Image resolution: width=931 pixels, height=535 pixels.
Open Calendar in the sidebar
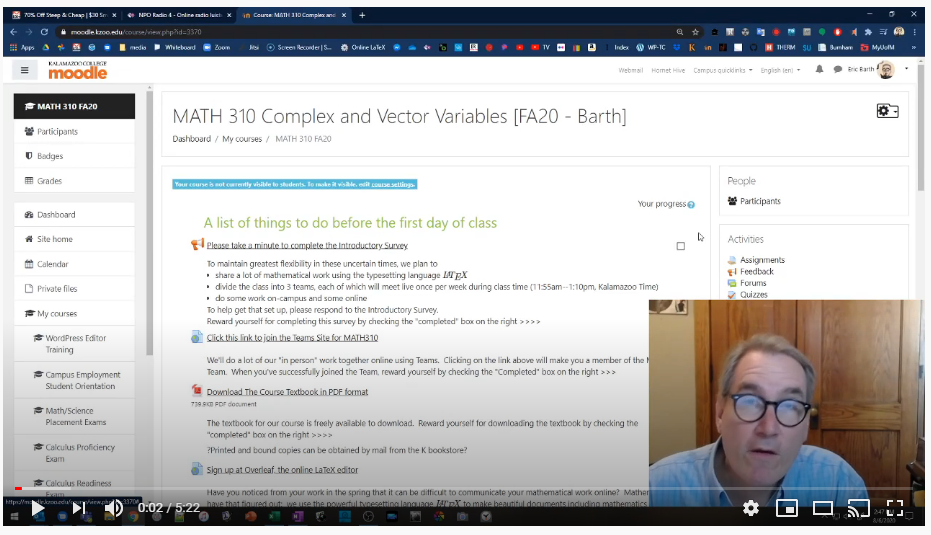(74, 264)
